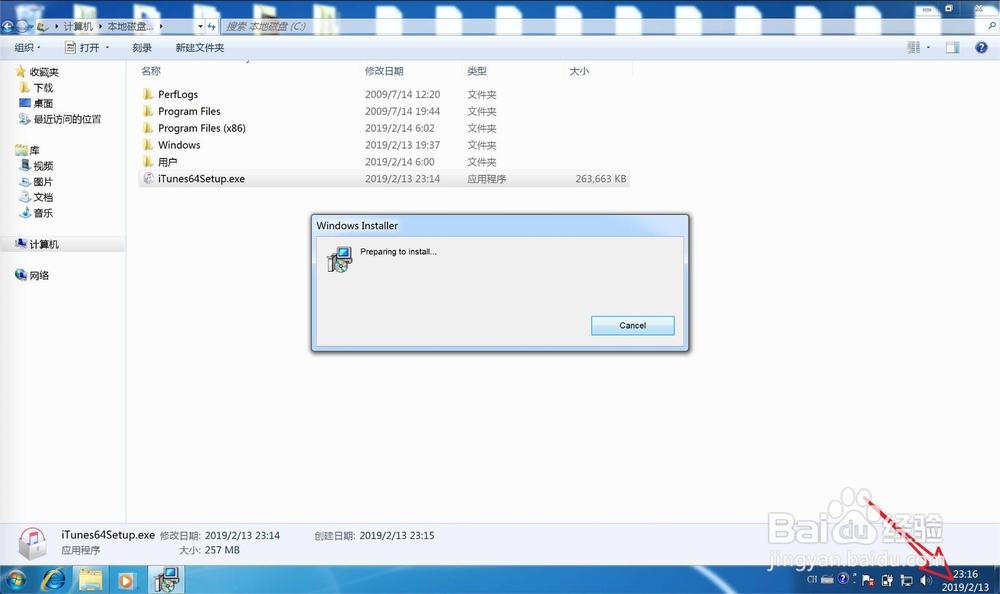Screen dimensions: 1000x594
Task: Click the 本地磁盘 breadcrumb in address bar
Action: [x=129, y=26]
